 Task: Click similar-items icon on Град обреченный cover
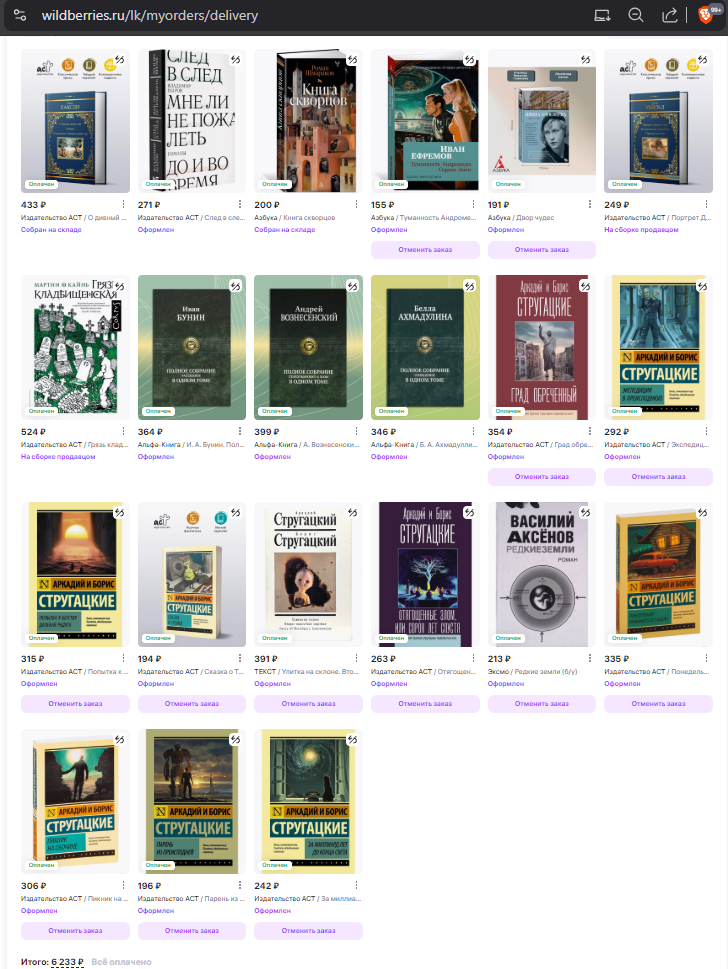[x=585, y=286]
